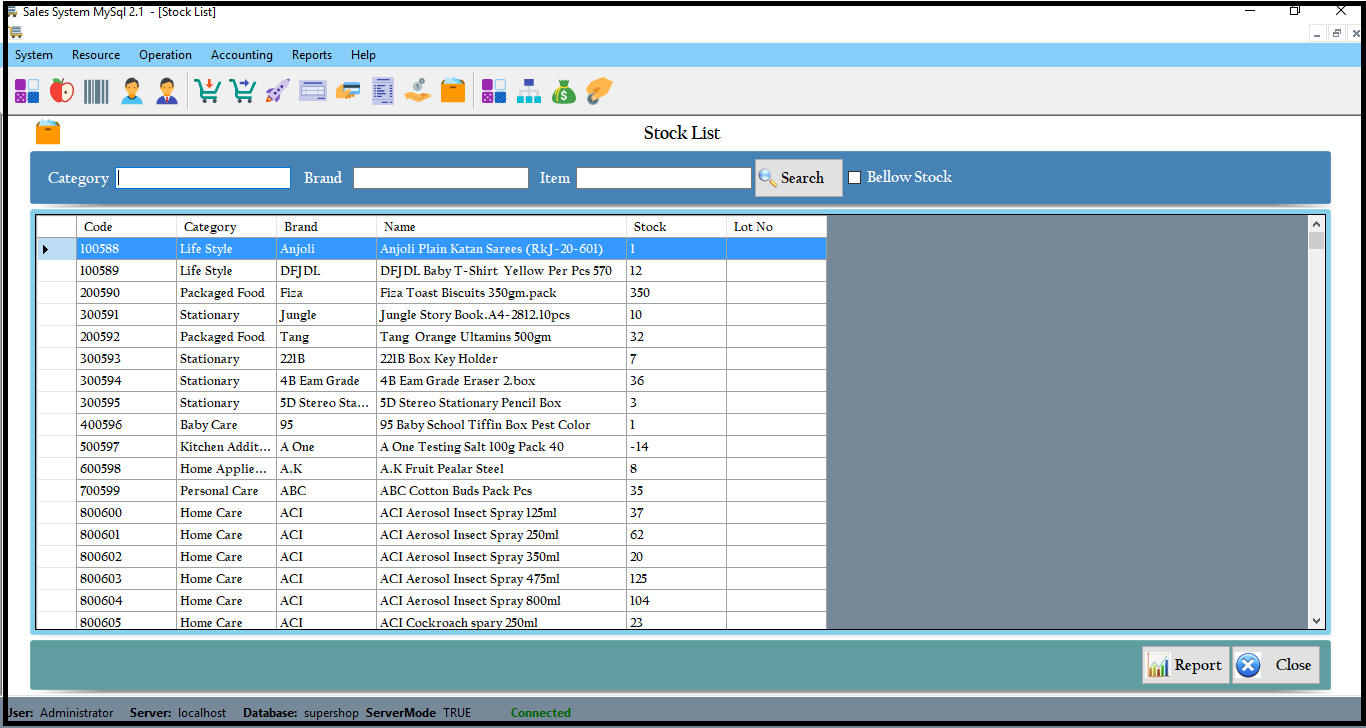Screen dimensions: 1366x728
Task: Open the orange stock box toolbar icon
Action: click(453, 91)
